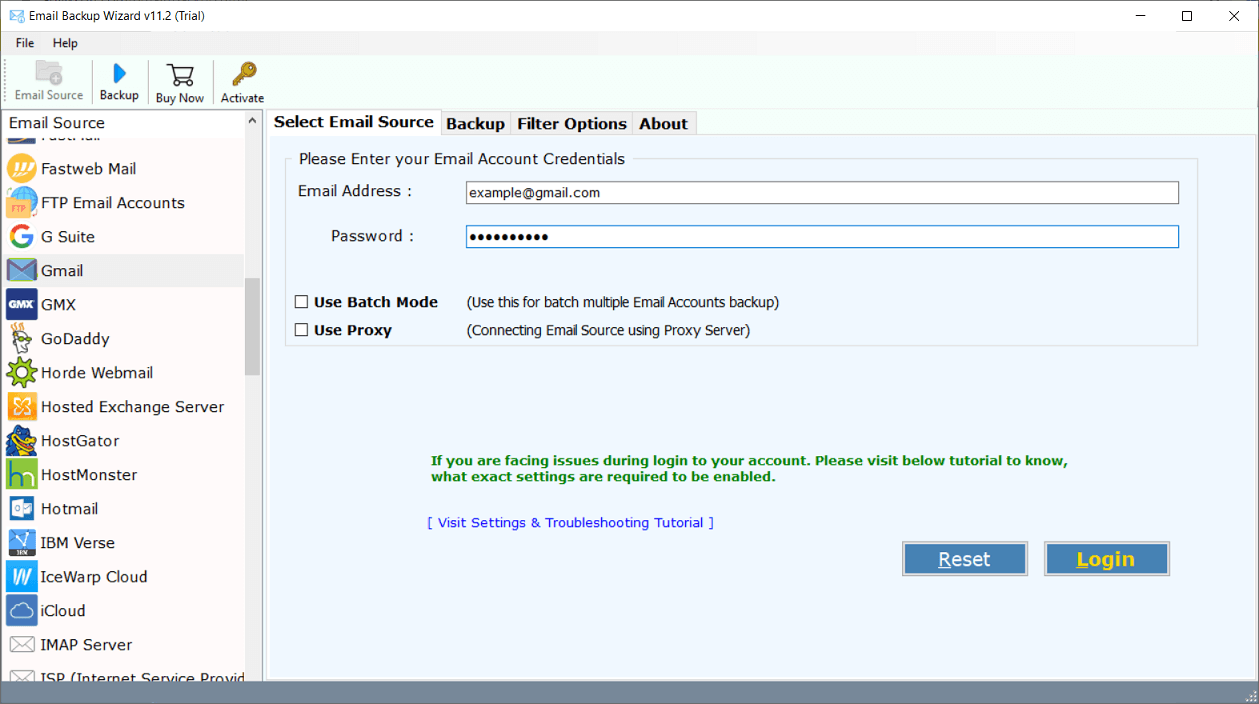Click into the Email Address field
This screenshot has height=704, width=1259.
tap(822, 192)
